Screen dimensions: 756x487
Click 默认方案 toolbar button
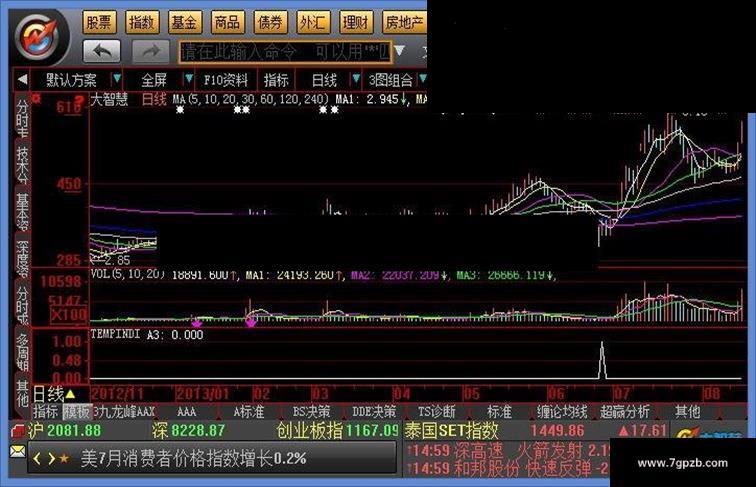71,80
